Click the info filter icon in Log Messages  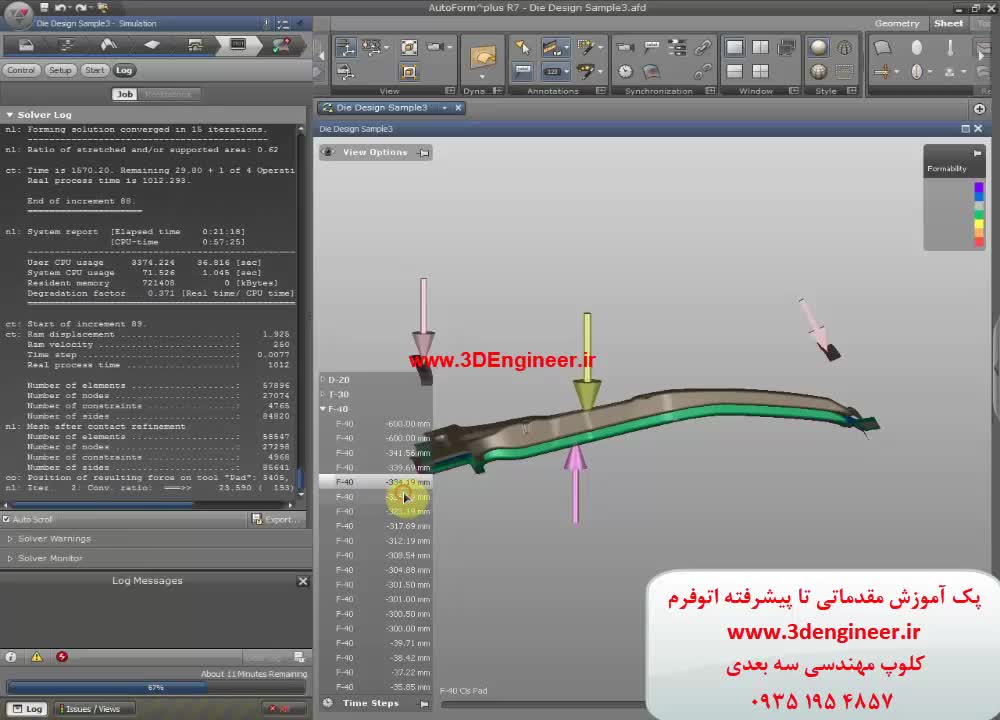pyautogui.click(x=11, y=657)
